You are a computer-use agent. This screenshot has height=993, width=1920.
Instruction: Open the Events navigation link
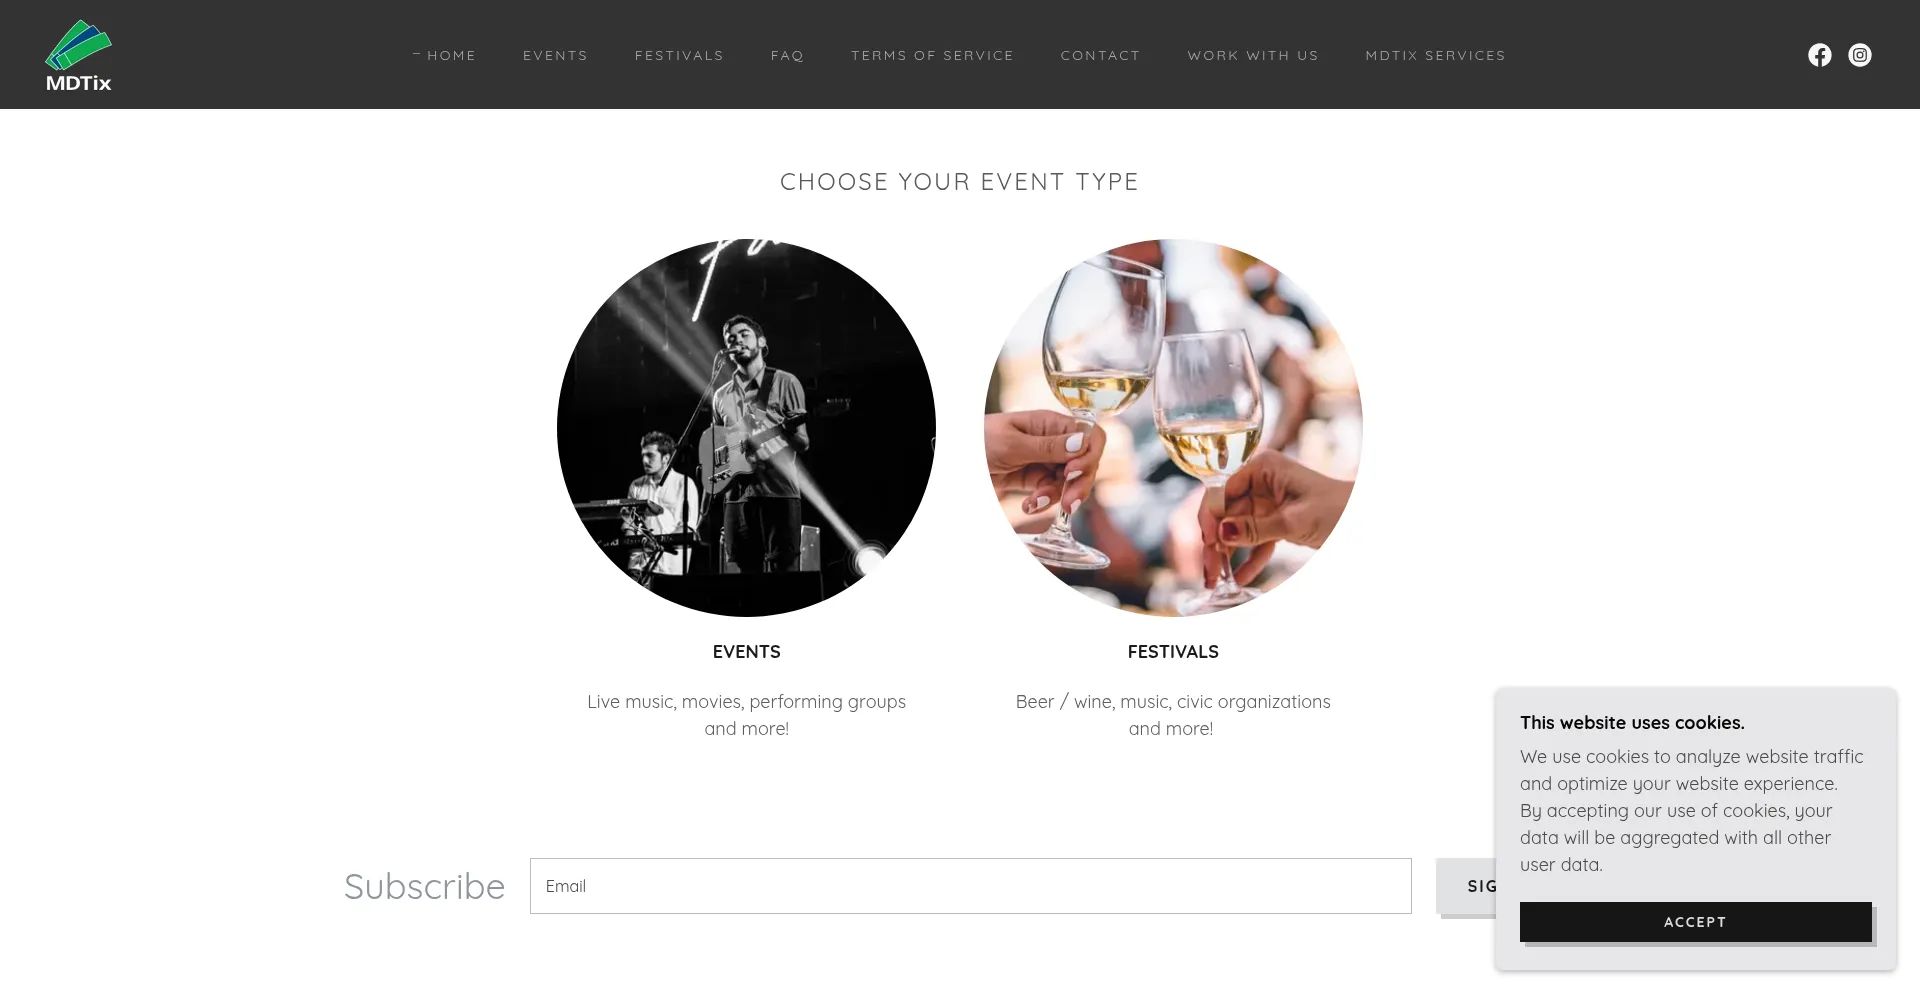pos(555,56)
